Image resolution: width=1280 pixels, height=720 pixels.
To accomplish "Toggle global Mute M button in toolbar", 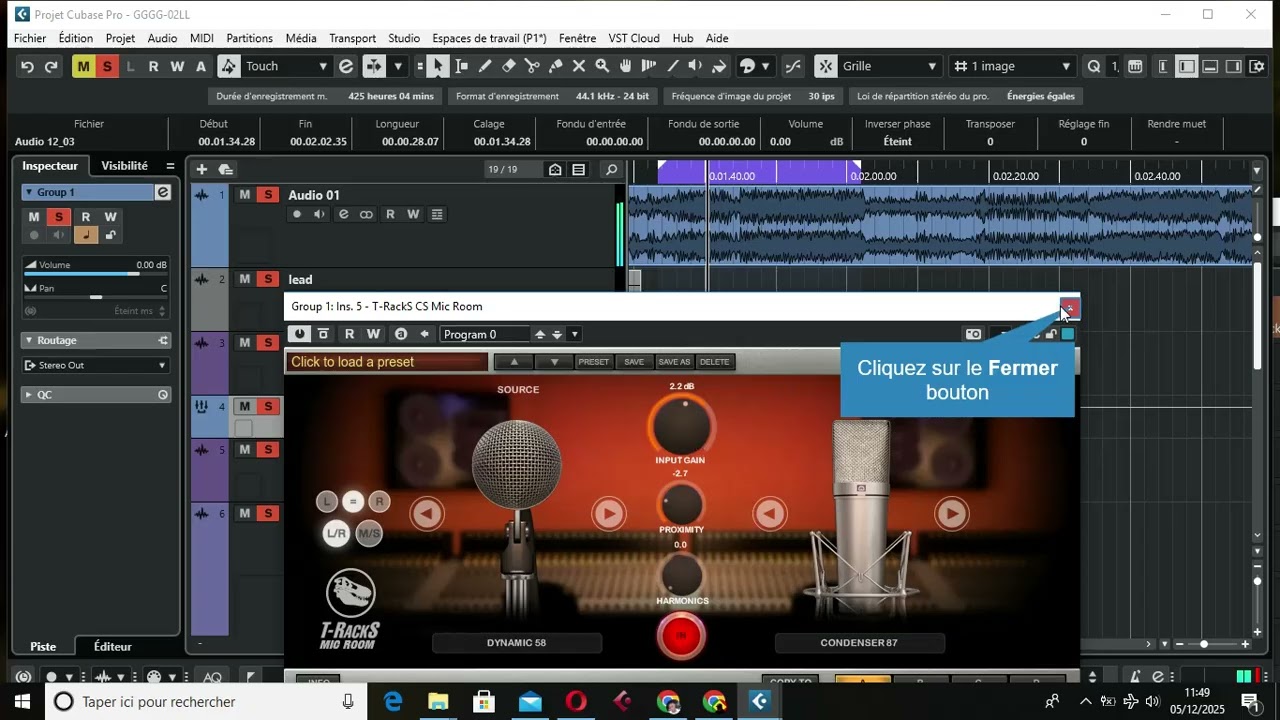I will coord(83,67).
